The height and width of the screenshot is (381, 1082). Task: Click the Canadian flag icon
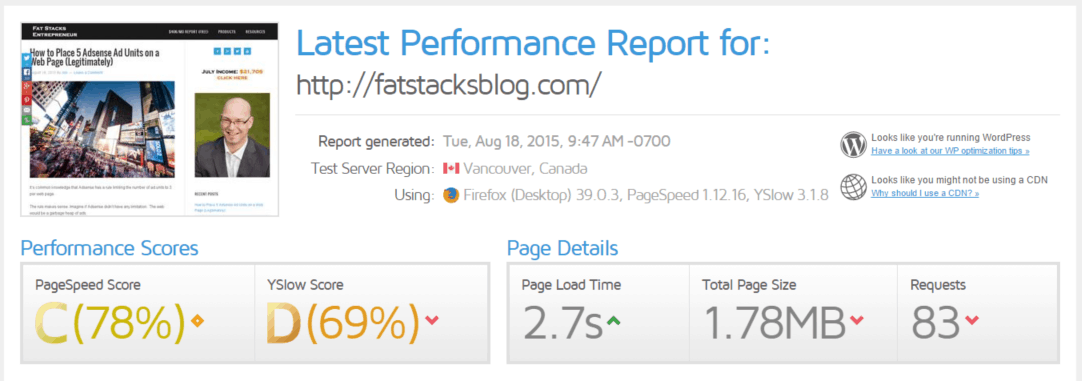coord(451,168)
